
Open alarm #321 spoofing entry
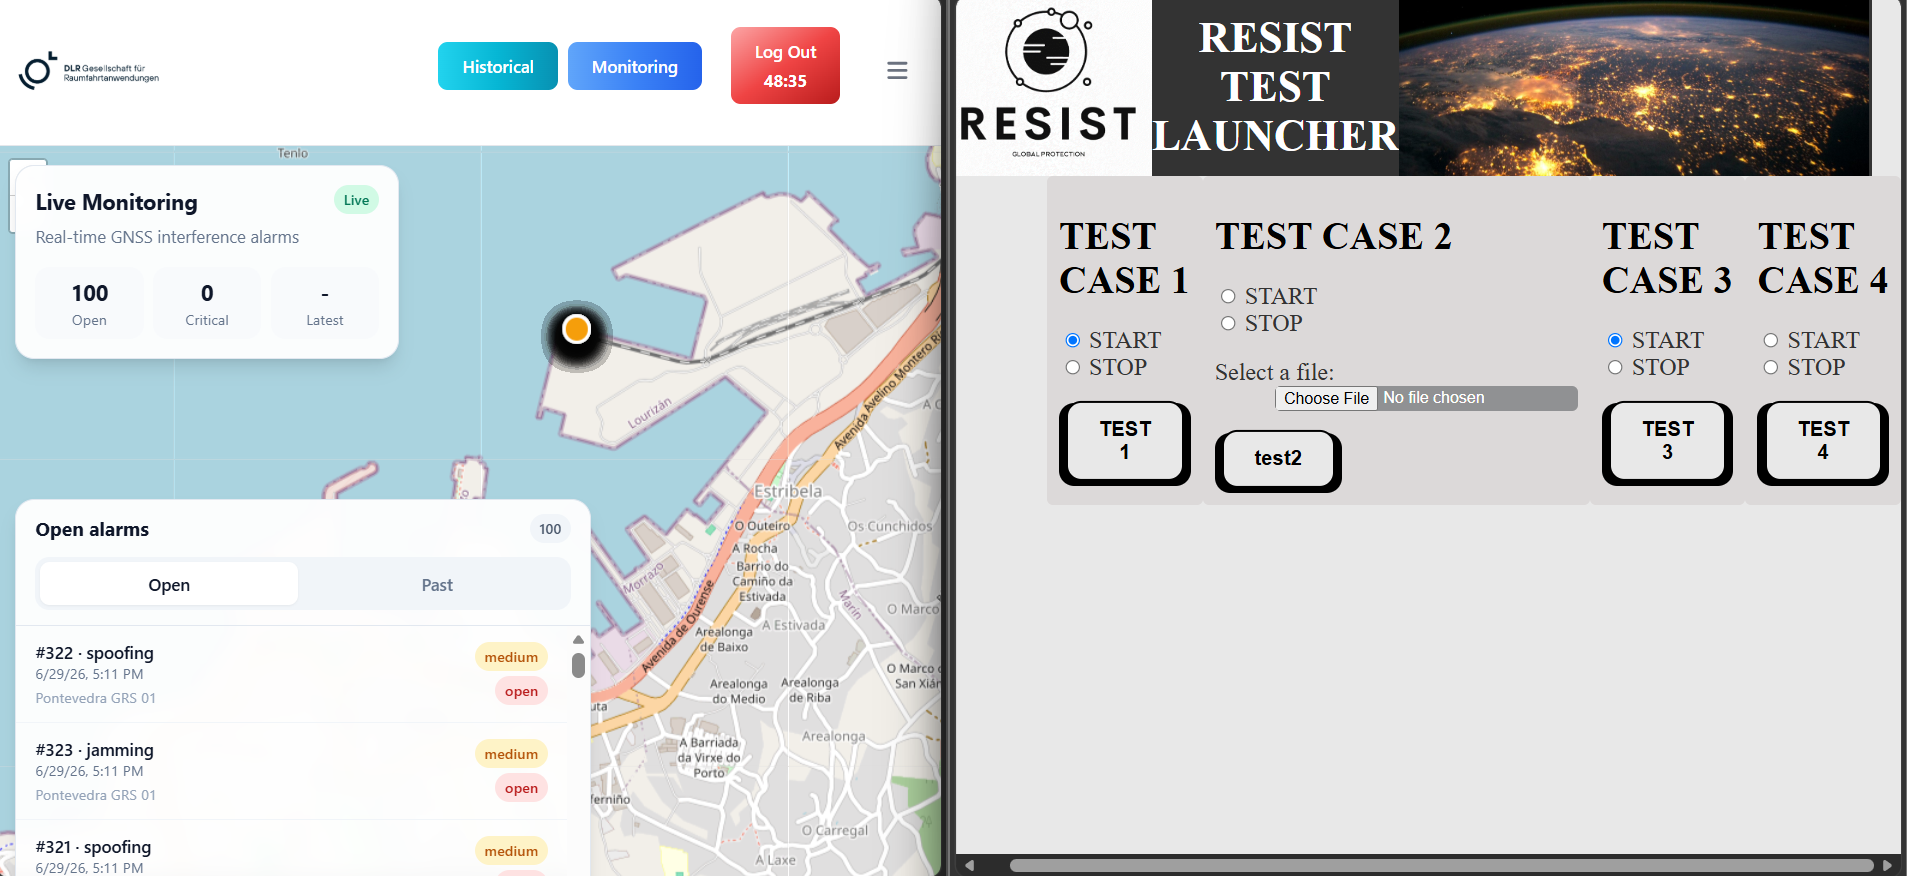292,849
